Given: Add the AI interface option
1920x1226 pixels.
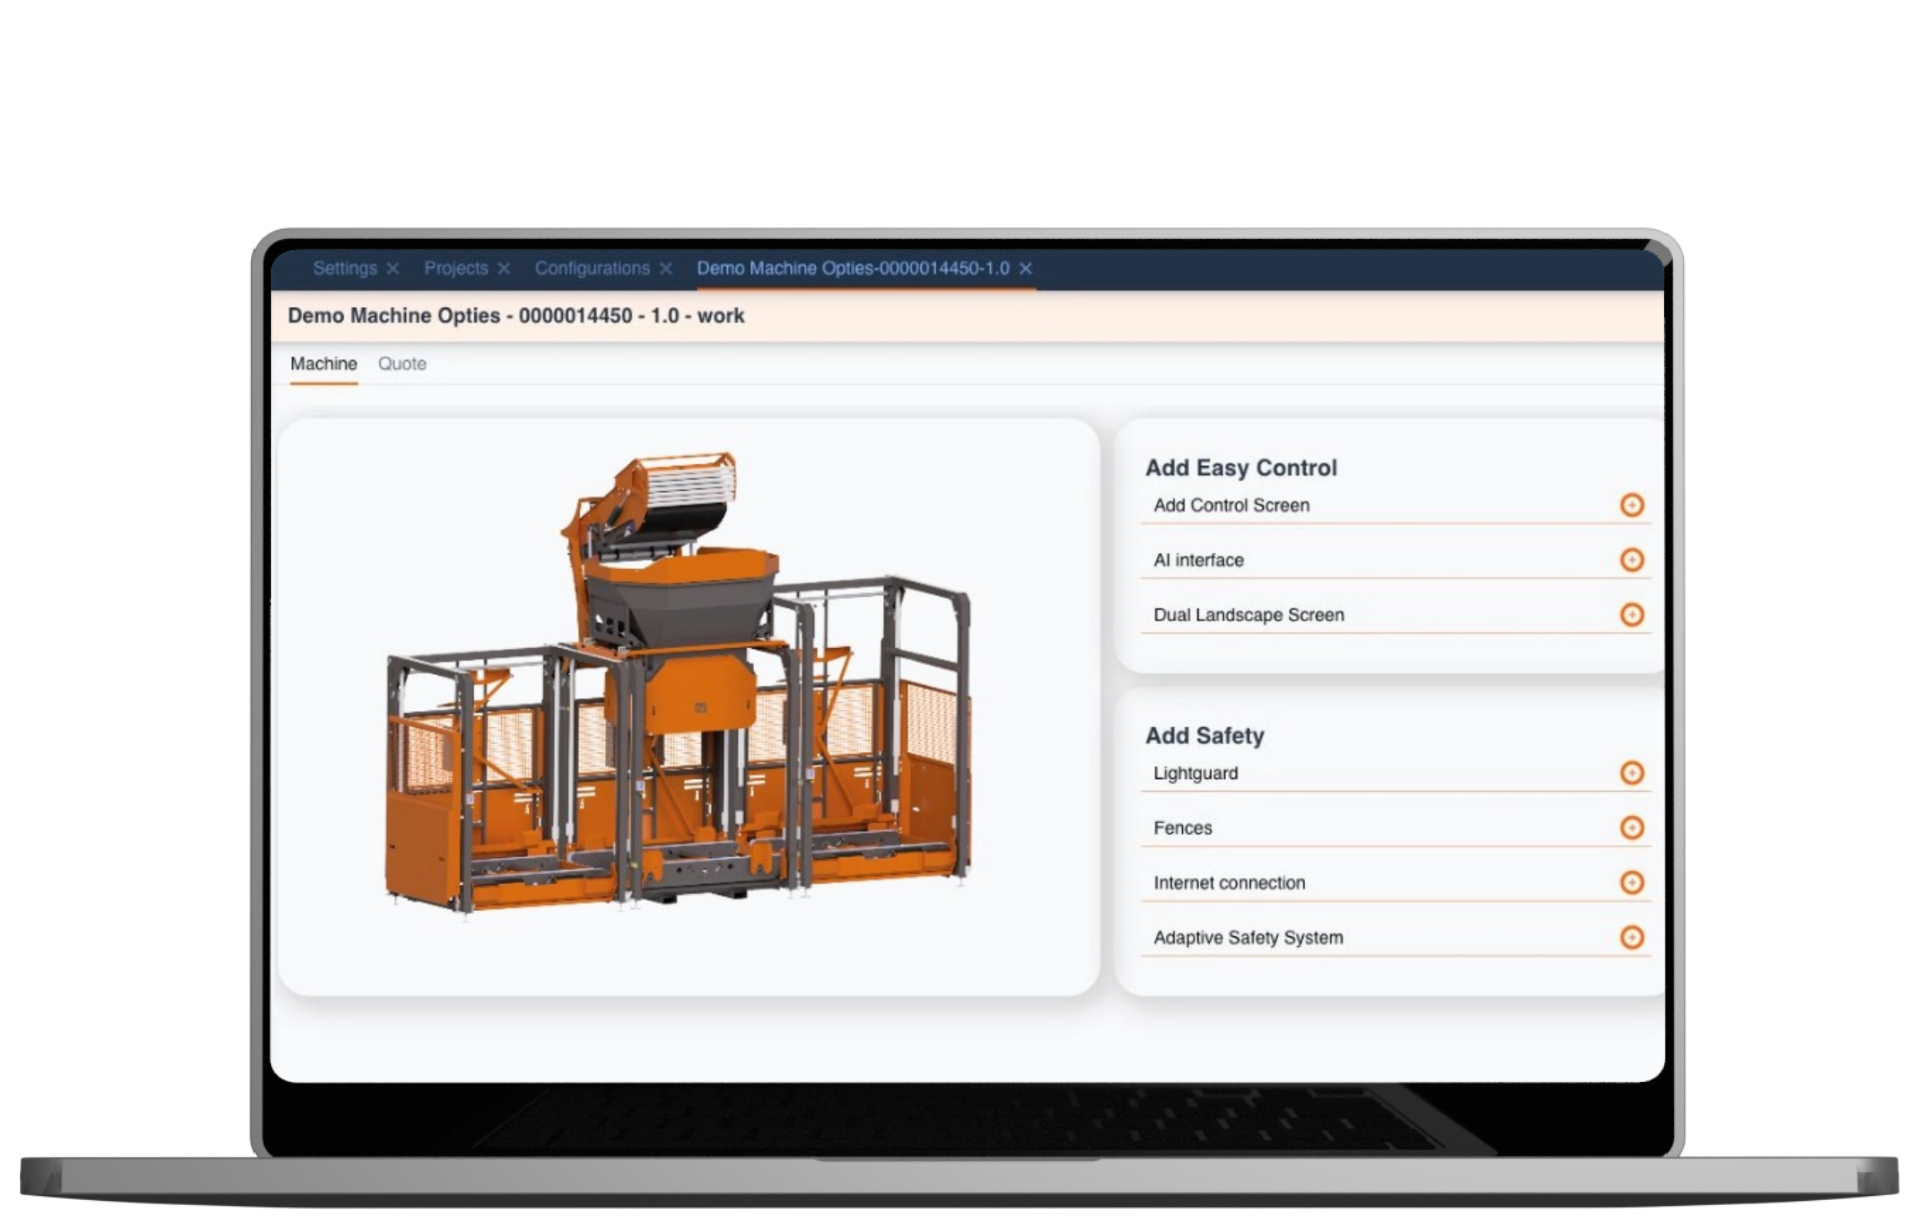Looking at the screenshot, I should click(x=1631, y=560).
